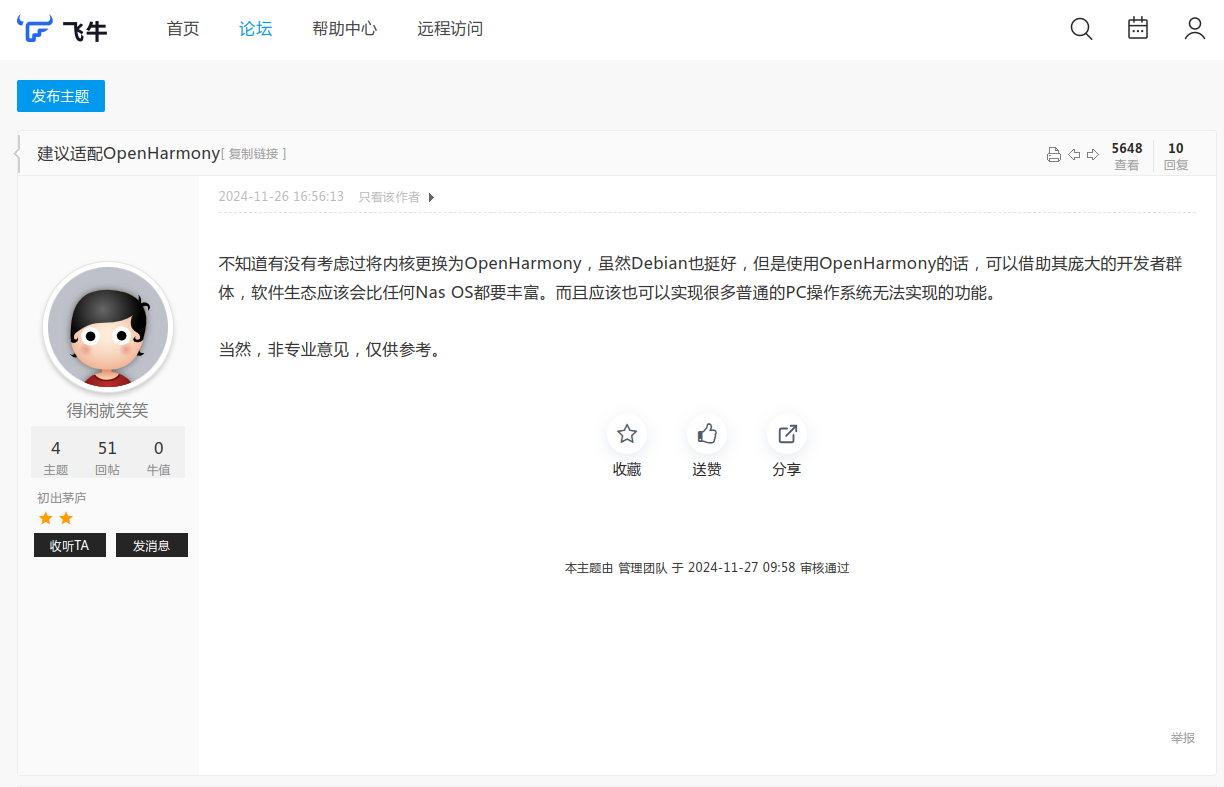Viewport: 1224px width, 787px height.
Task: Open 首页 in navigation
Action: point(183,29)
